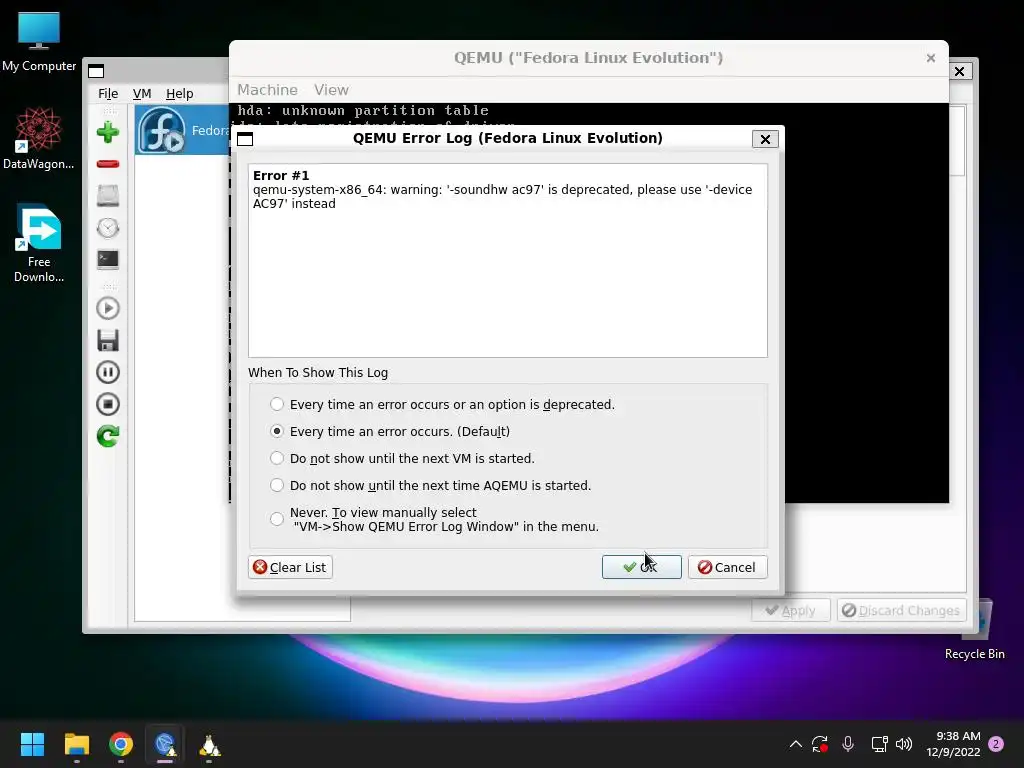Click the clock icon in AQEMU toolbar
The image size is (1024, 768).
[x=108, y=228]
